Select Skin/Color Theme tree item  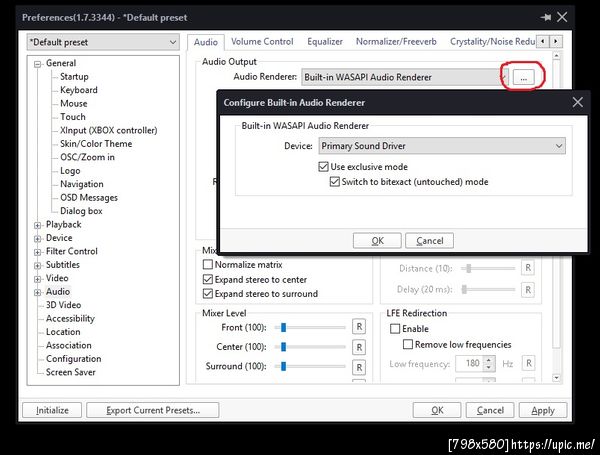(x=96, y=144)
